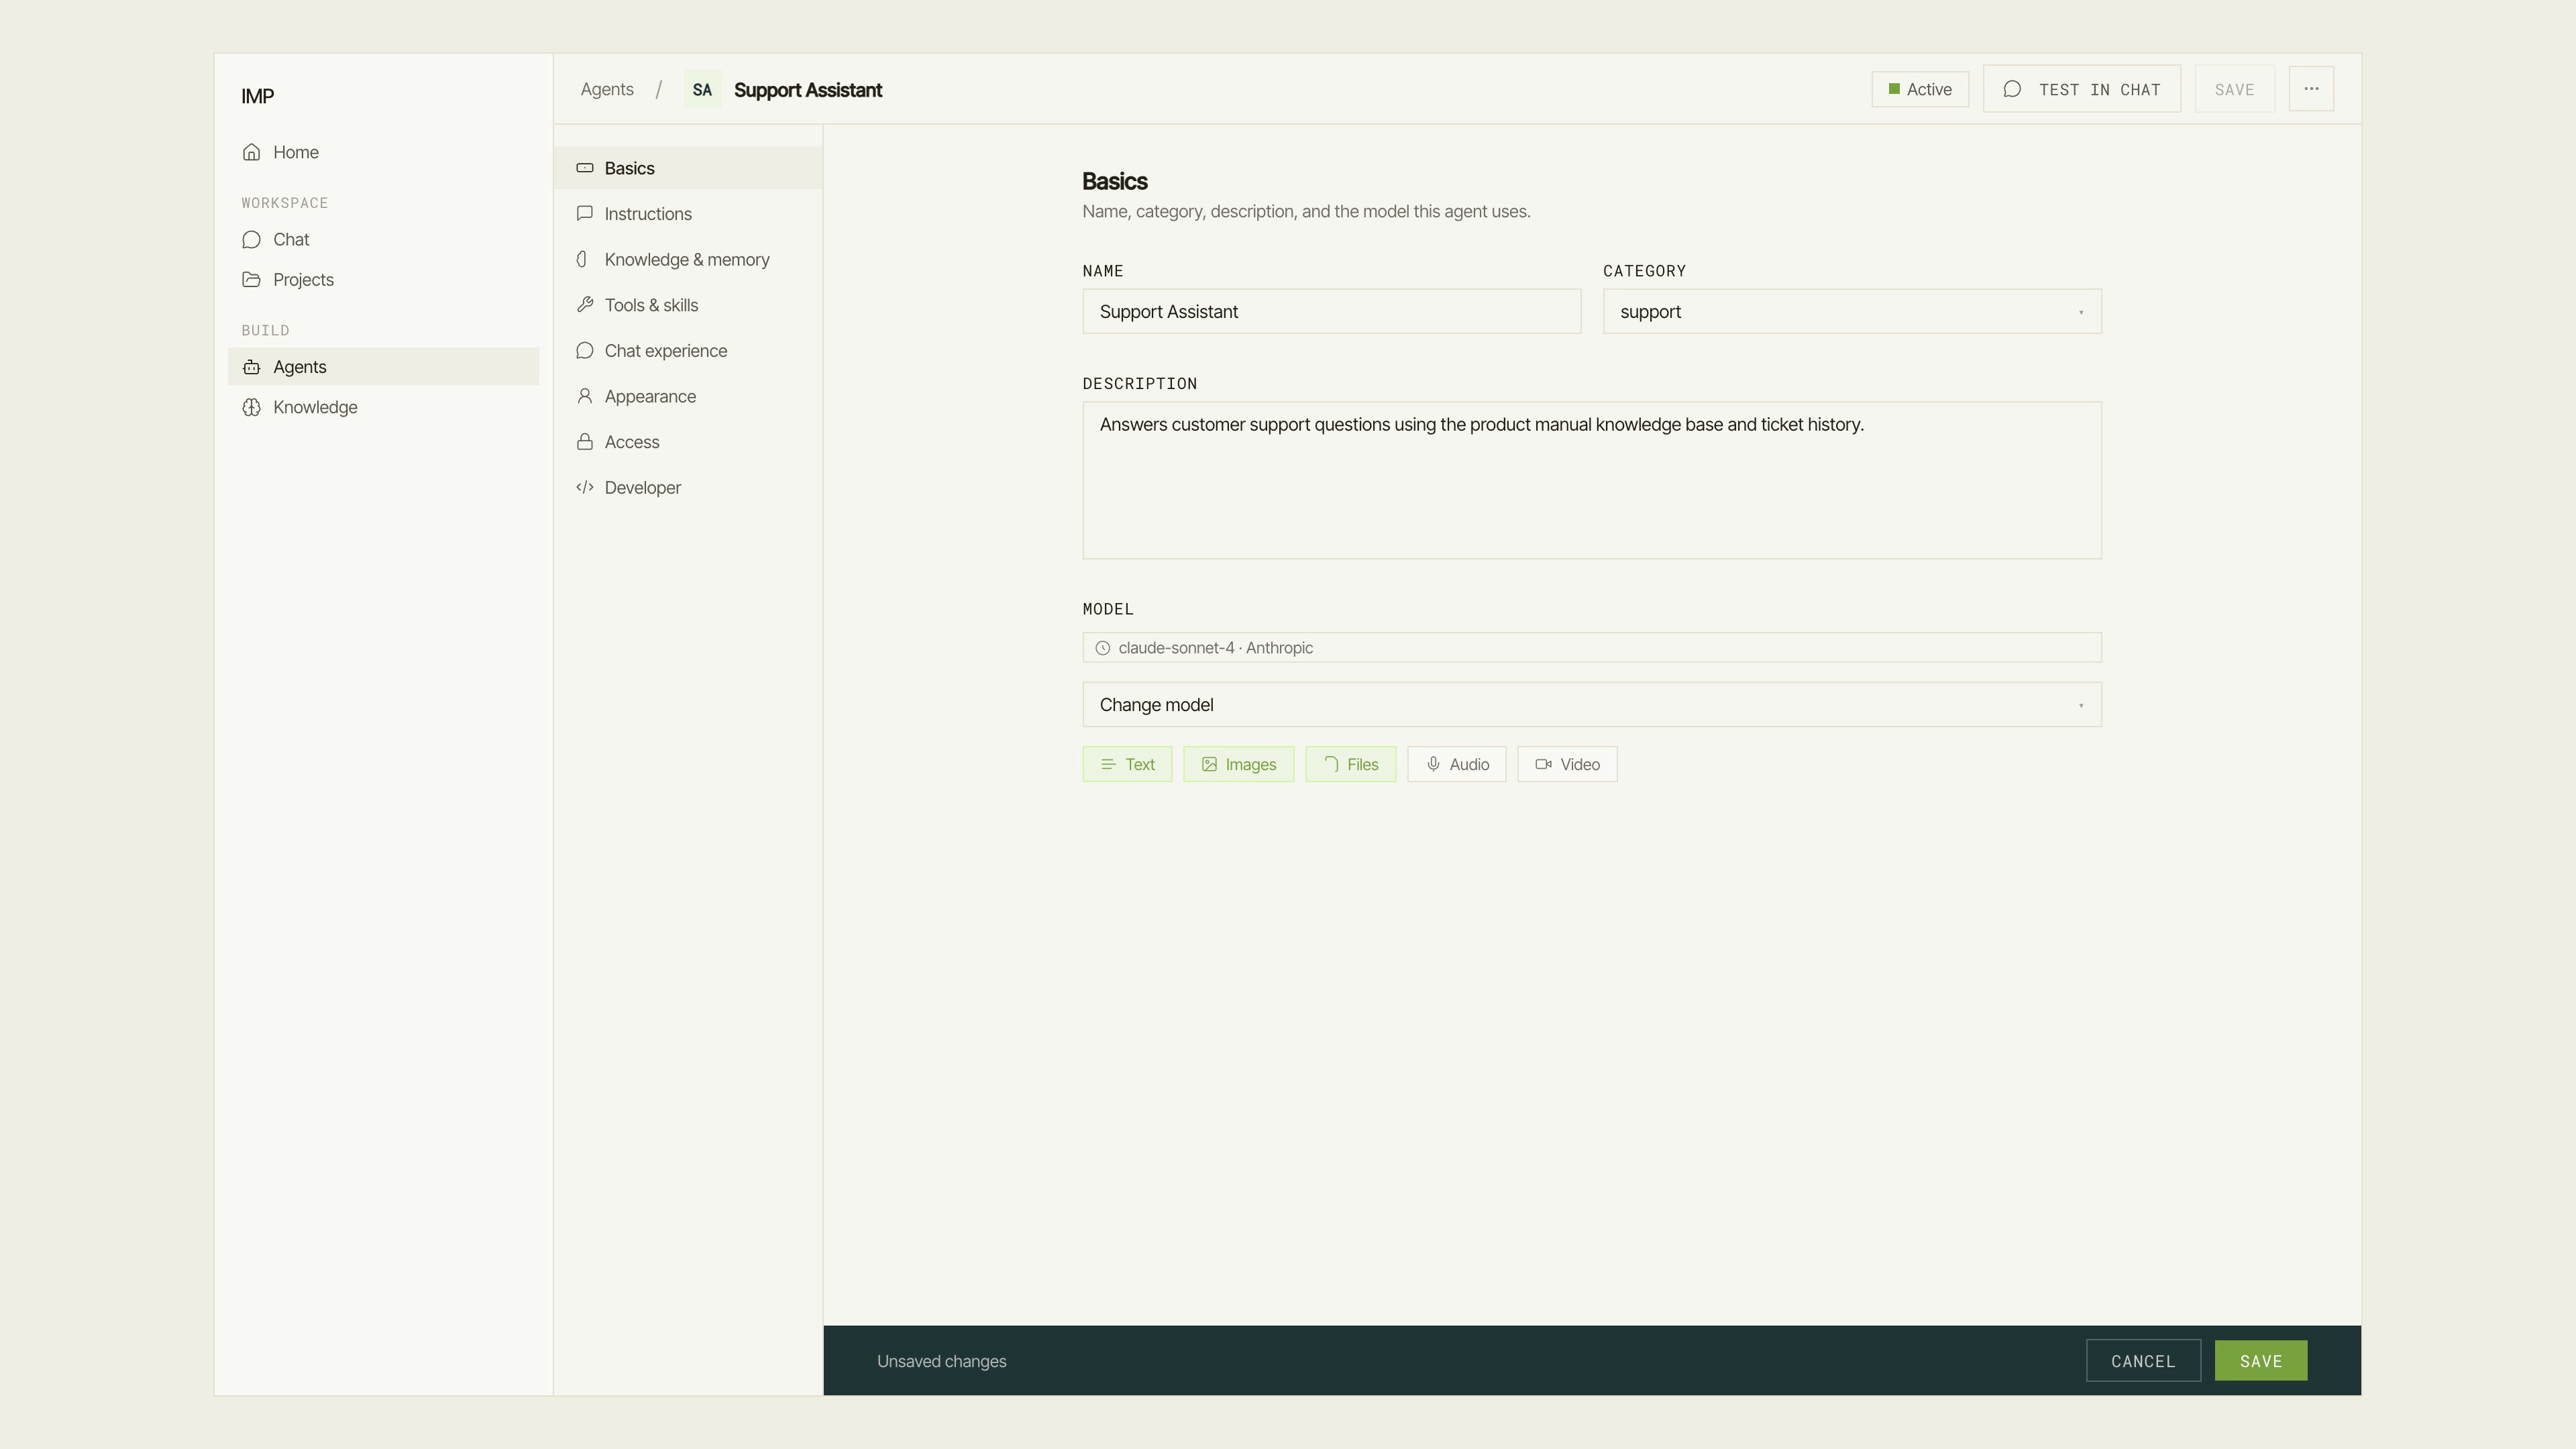Click the clock icon beside claude-sonnet-4
The height and width of the screenshot is (1449, 2576).
tap(1102, 648)
